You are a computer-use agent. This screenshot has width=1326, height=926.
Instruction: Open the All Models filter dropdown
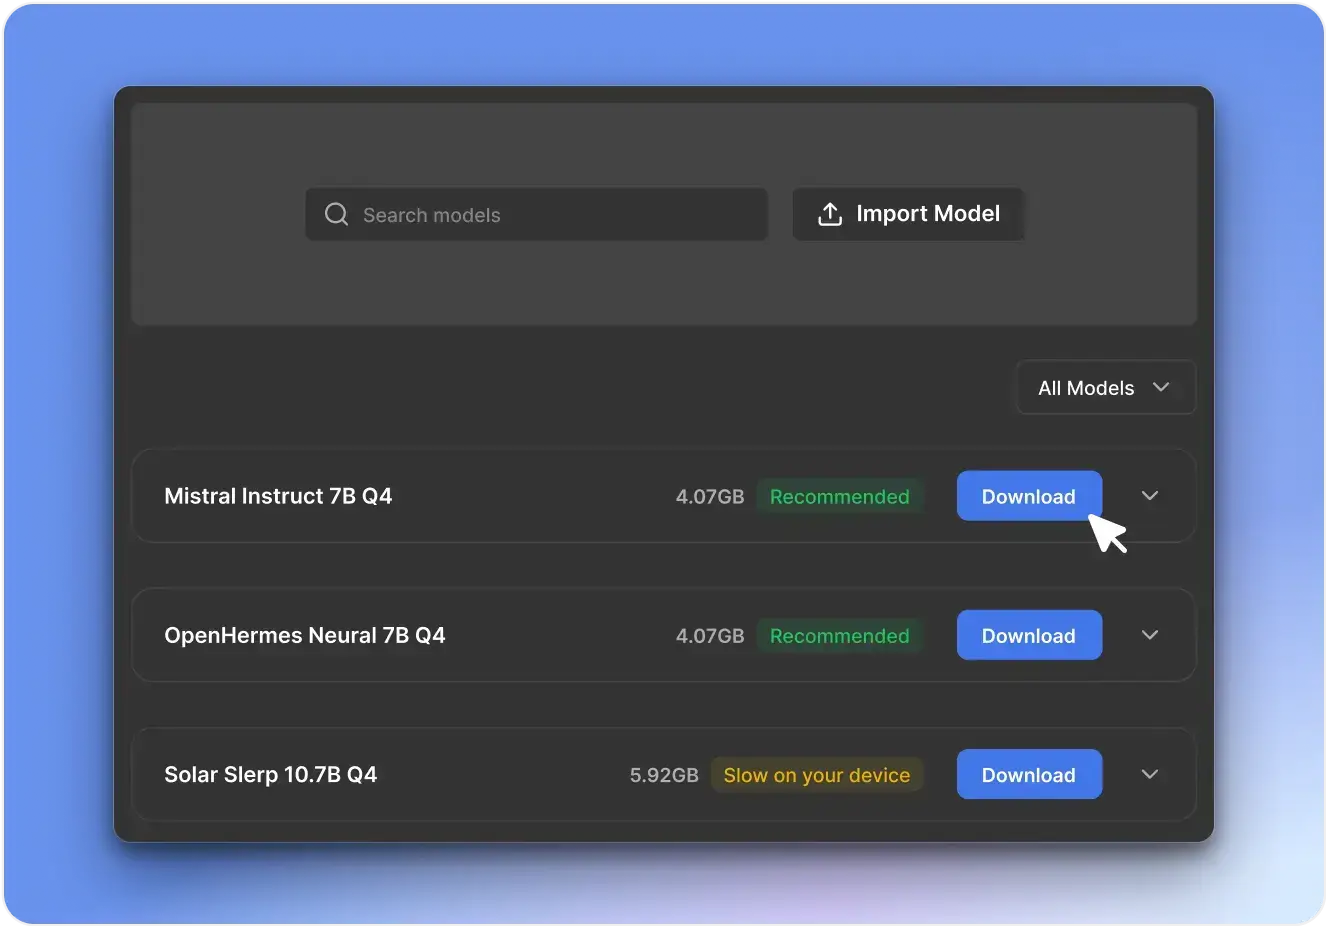click(1105, 388)
